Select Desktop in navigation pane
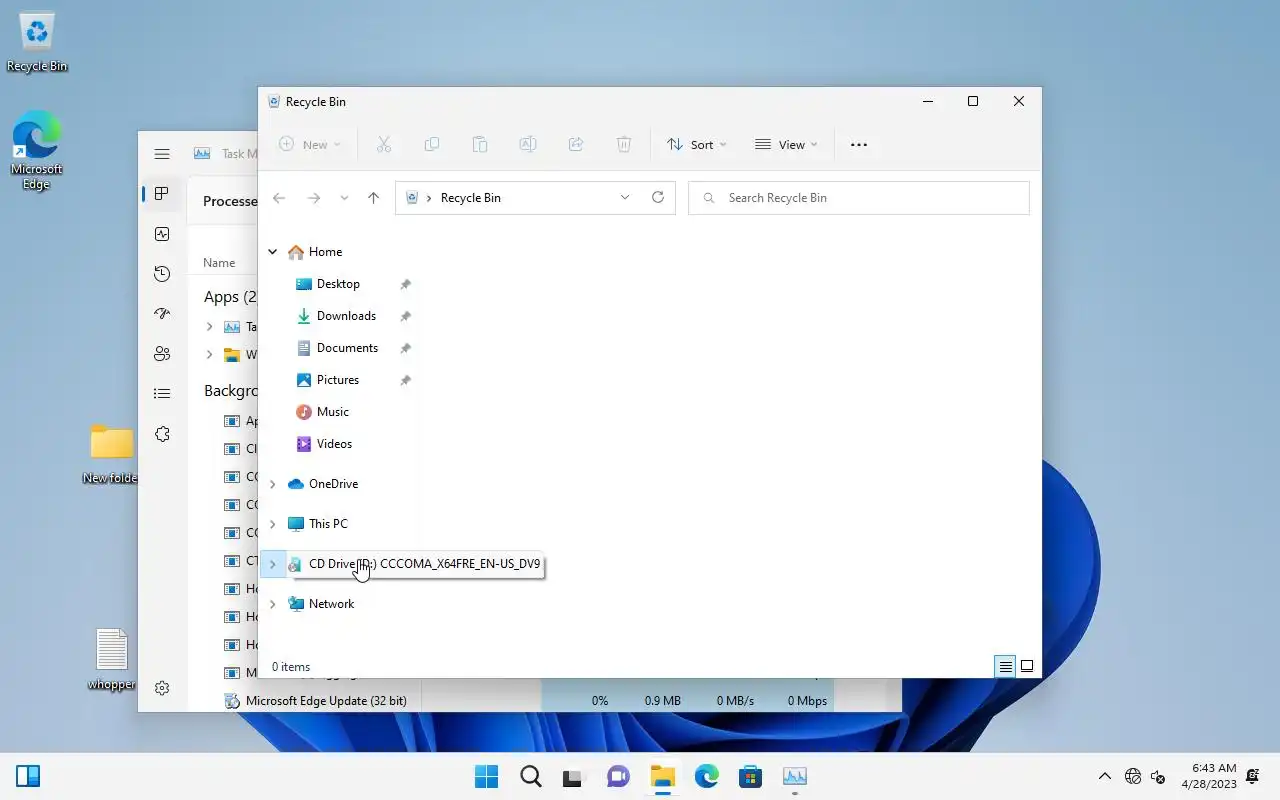 (x=338, y=284)
